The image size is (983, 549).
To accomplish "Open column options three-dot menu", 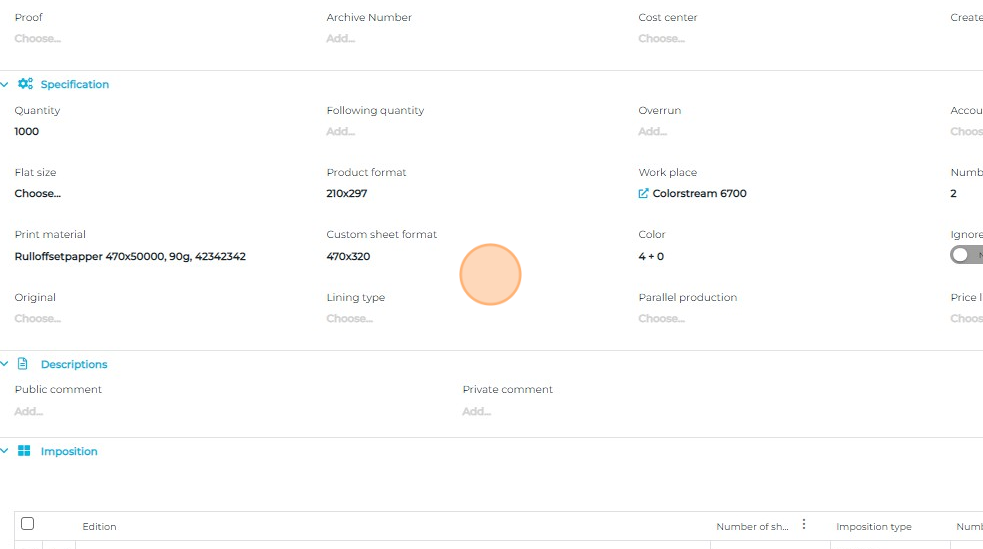I will click(803, 525).
